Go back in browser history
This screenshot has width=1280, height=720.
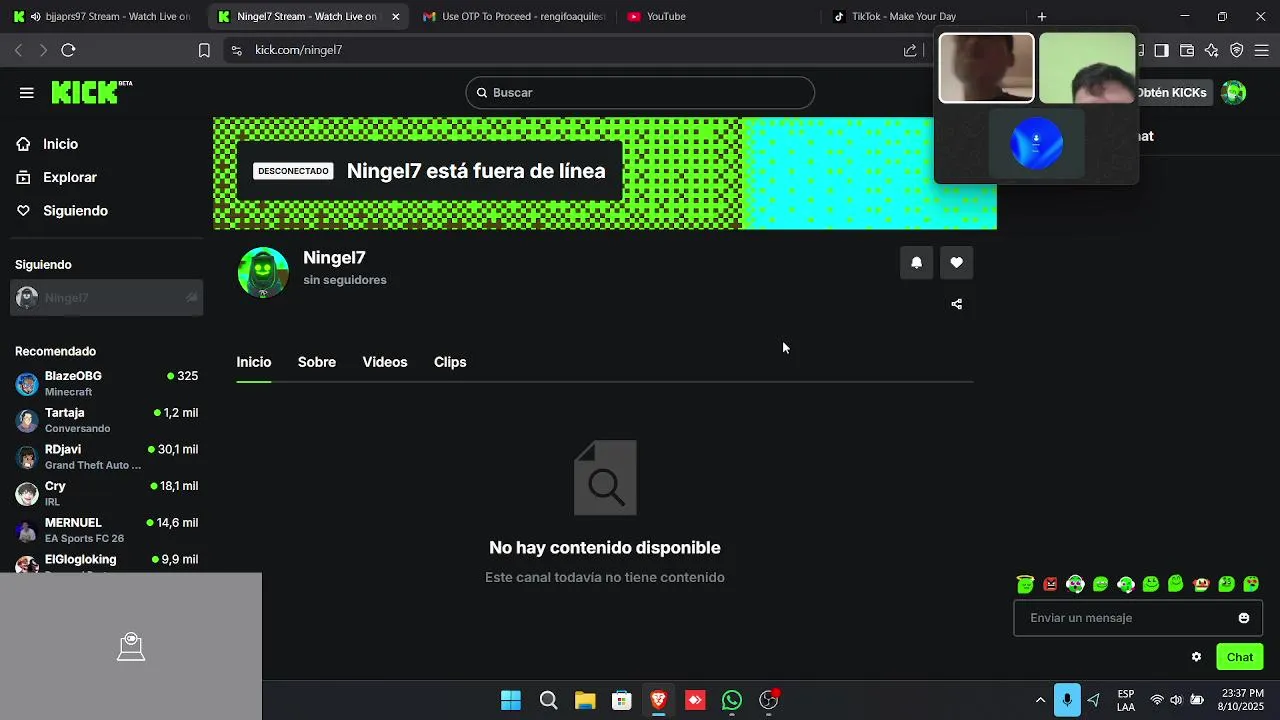click(x=18, y=50)
